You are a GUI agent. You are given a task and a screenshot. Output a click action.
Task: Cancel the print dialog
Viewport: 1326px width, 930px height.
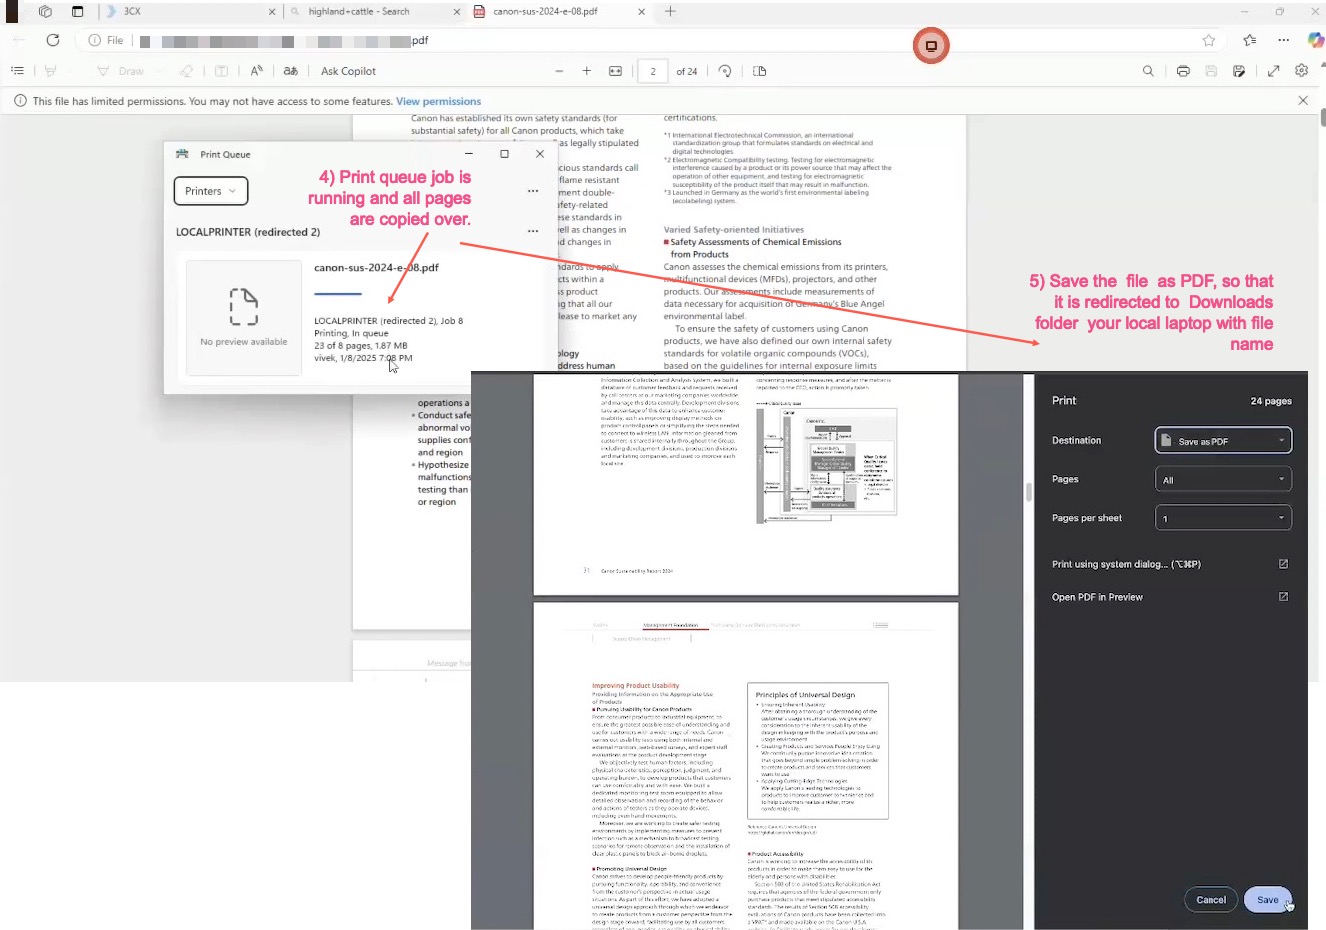[1210, 900]
